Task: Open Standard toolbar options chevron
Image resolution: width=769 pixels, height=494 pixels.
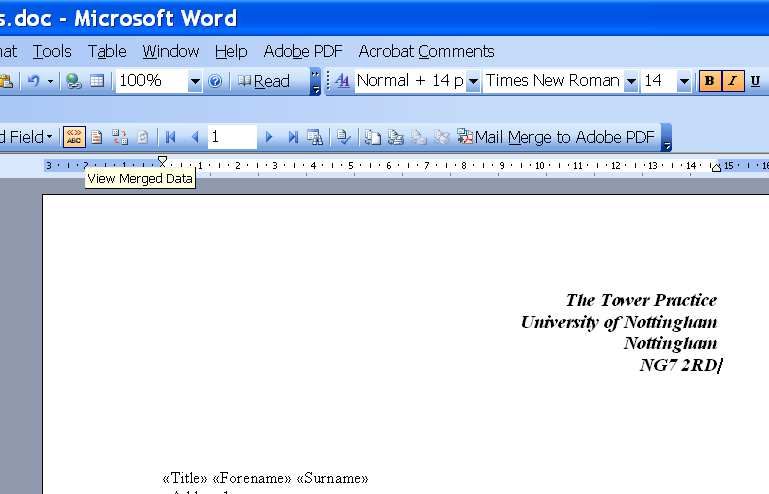Action: 315,81
